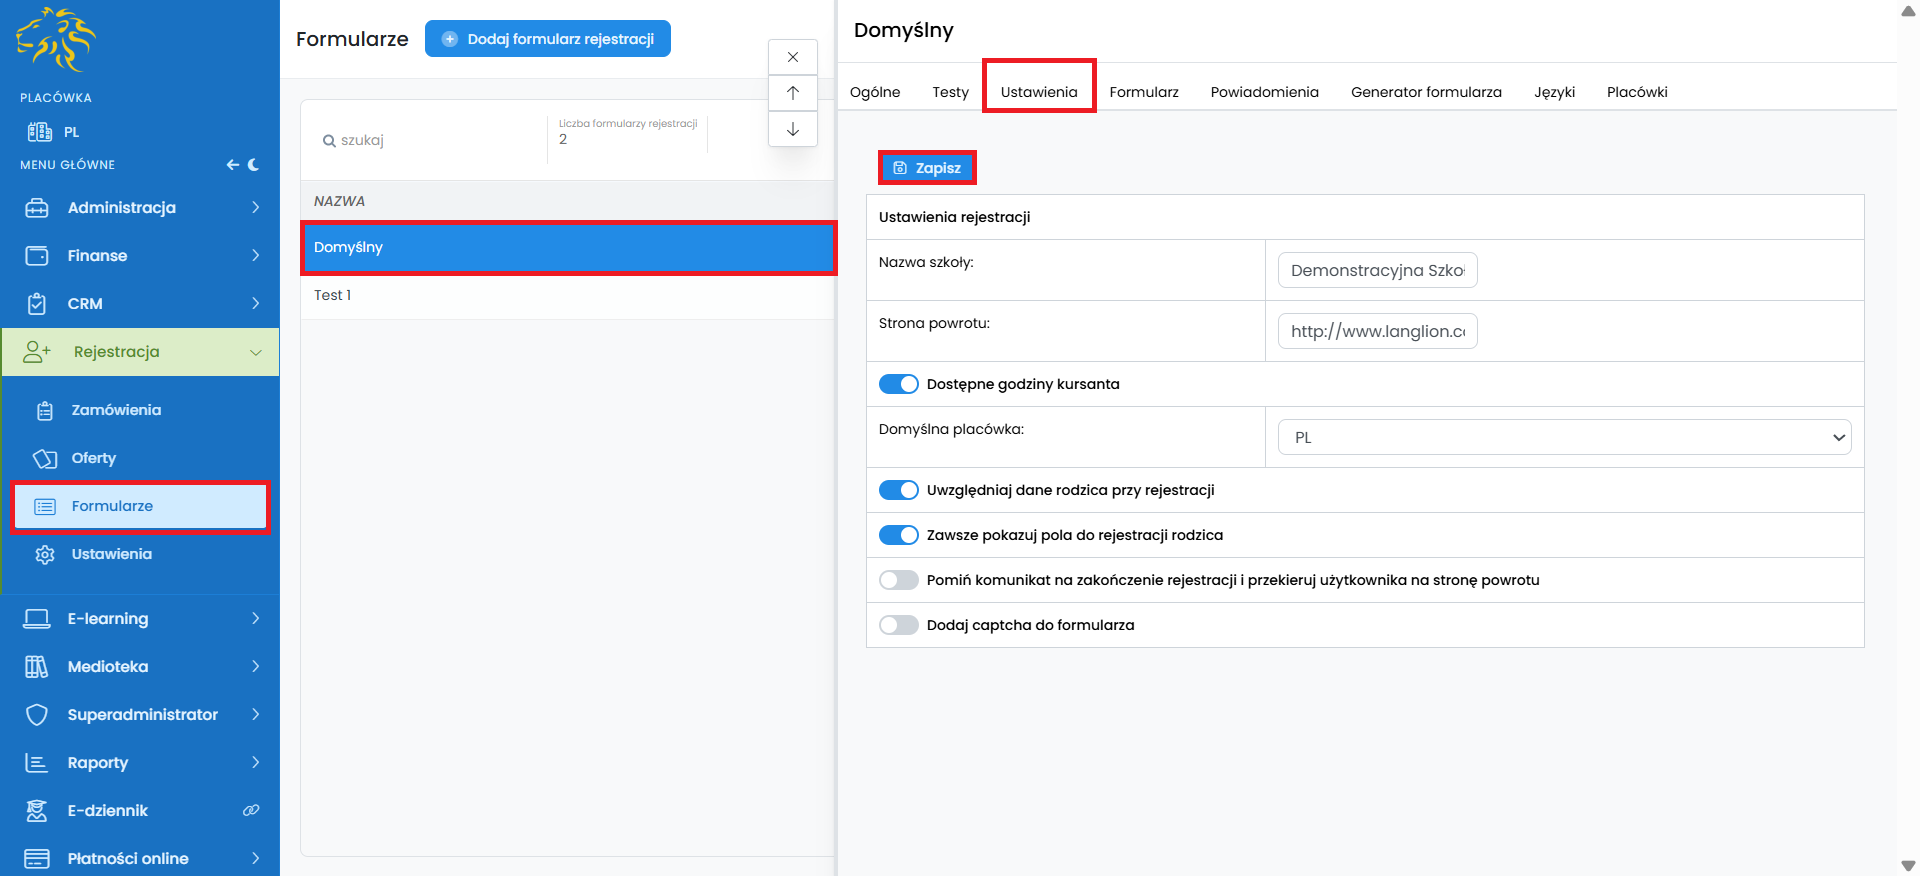Click the szukaj search field
The height and width of the screenshot is (876, 1920).
coord(430,140)
